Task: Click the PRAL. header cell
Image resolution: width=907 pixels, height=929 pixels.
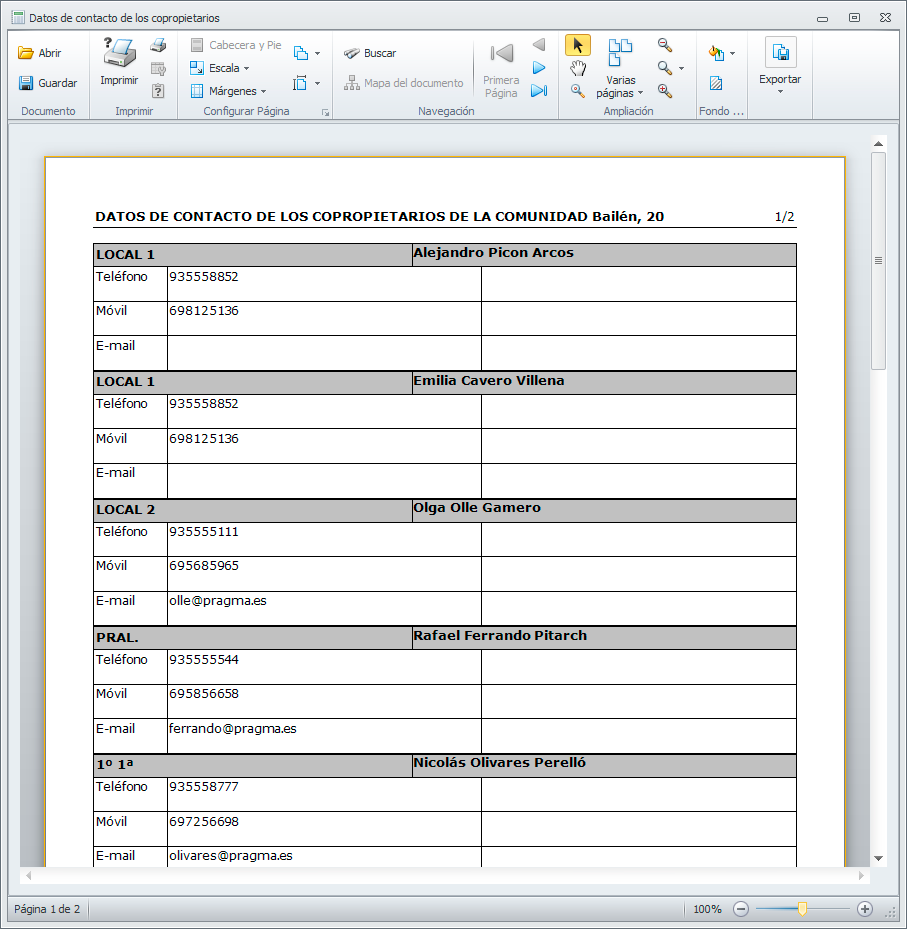Action: point(253,638)
